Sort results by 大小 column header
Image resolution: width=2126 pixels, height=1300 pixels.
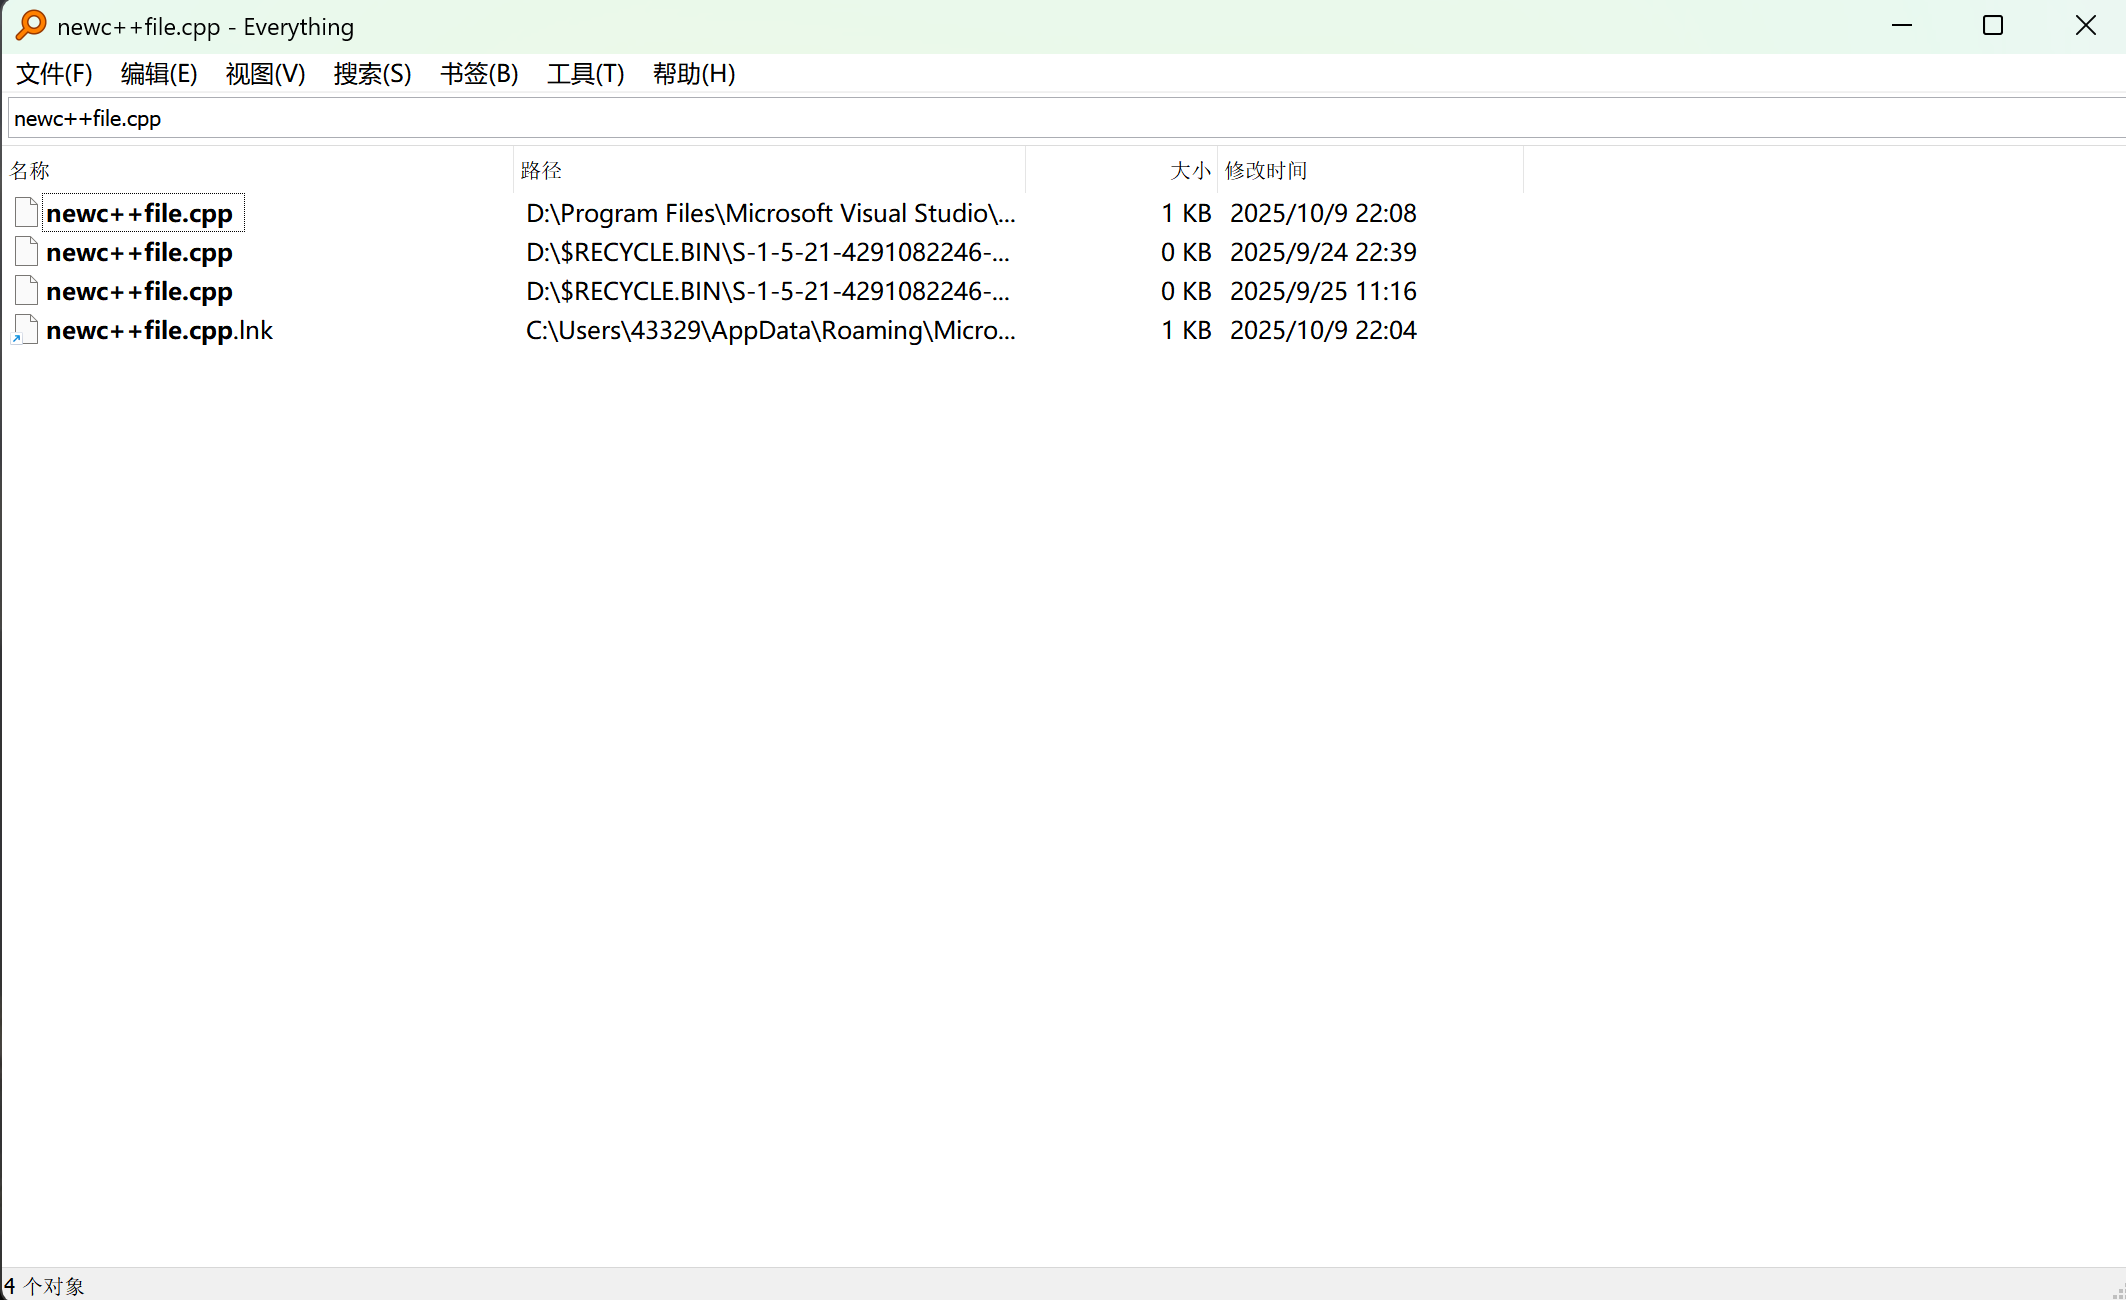coord(1121,171)
